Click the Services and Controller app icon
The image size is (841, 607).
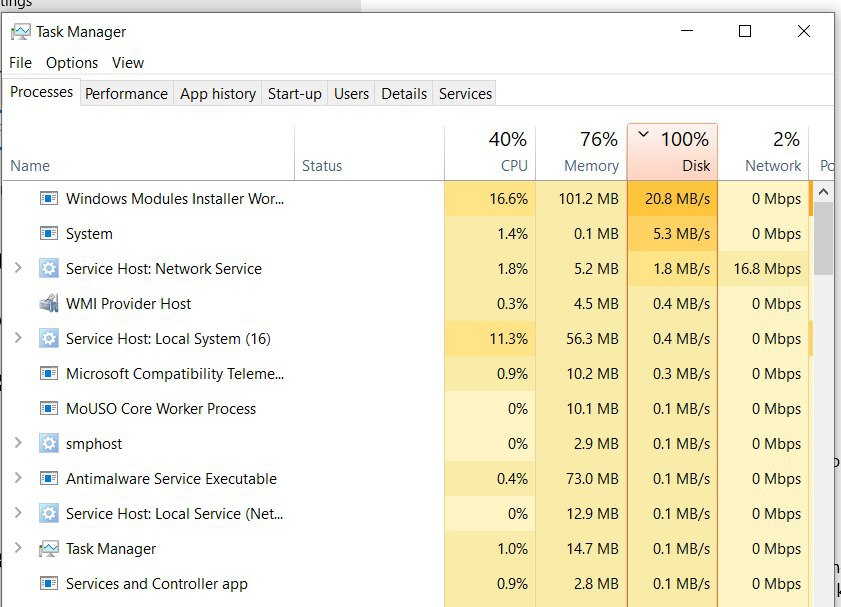[49, 583]
